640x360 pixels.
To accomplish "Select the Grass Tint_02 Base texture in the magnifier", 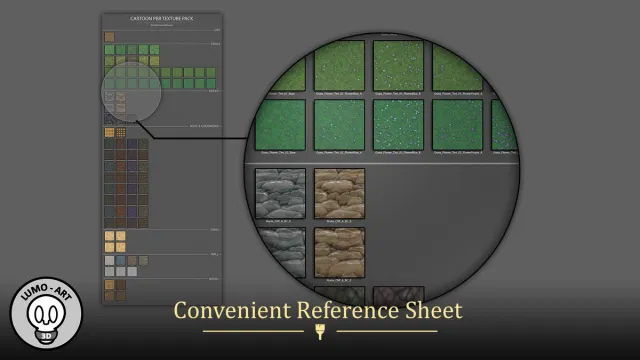I will coord(280,125).
